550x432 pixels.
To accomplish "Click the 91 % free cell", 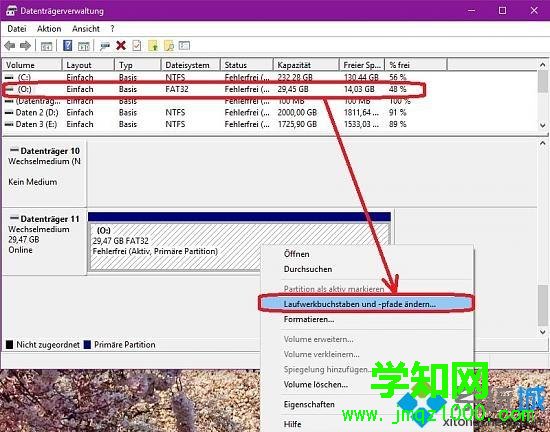I will coord(398,113).
